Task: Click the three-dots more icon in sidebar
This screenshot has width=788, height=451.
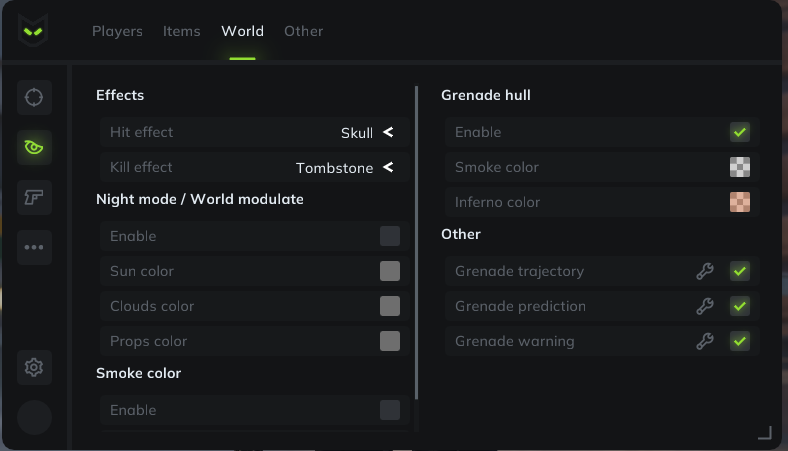Action: click(34, 247)
